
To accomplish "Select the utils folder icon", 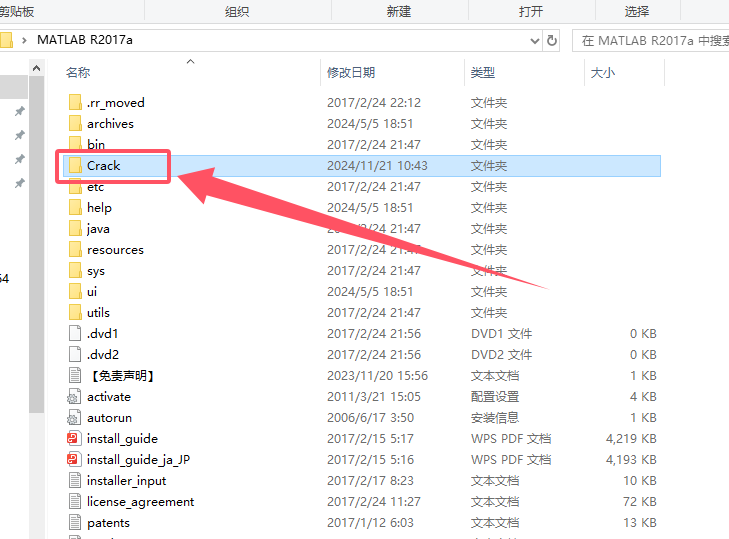I will tap(75, 312).
